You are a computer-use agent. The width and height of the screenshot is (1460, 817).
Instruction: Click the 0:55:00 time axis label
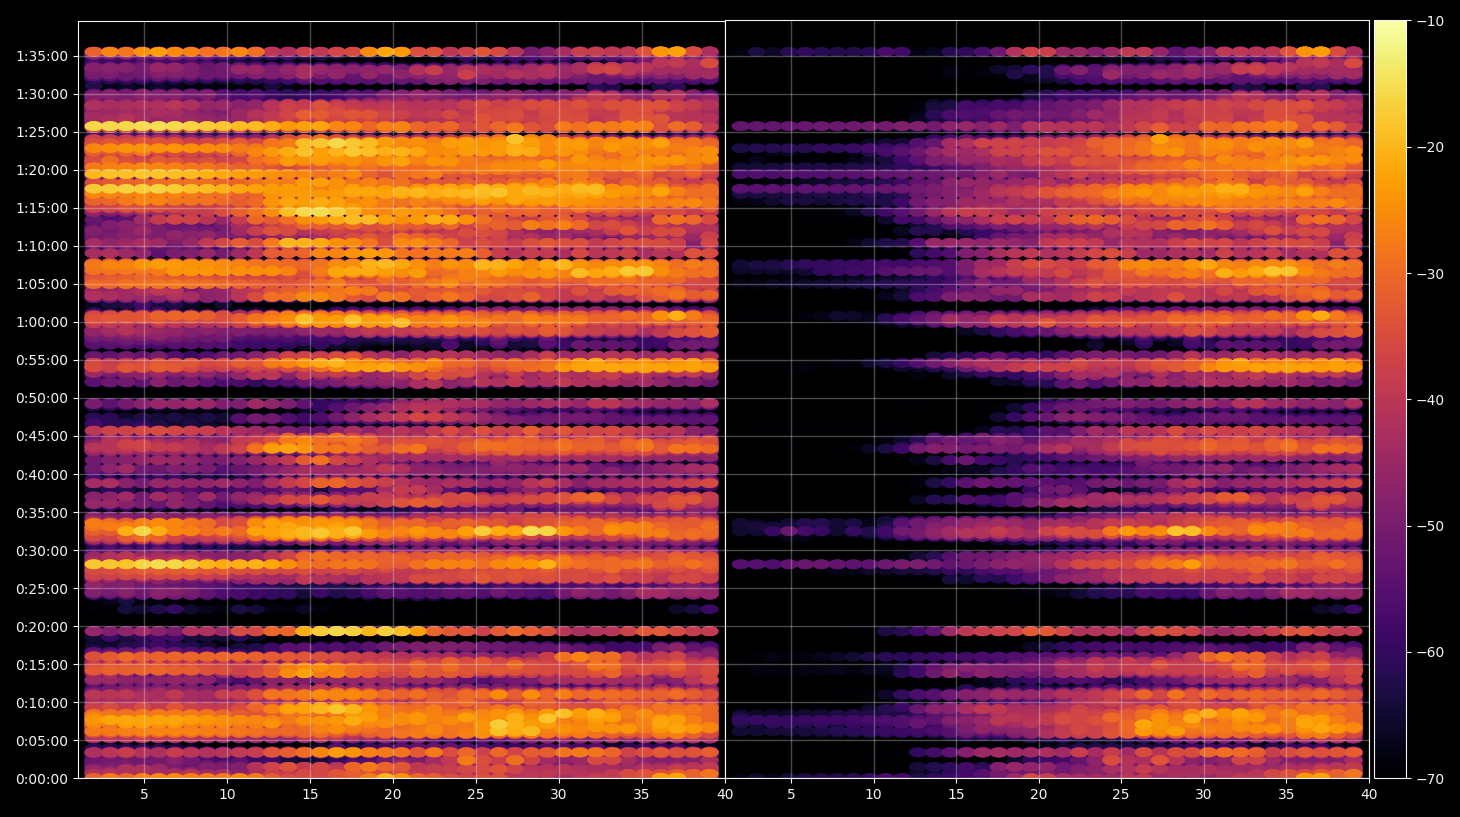click(42, 360)
